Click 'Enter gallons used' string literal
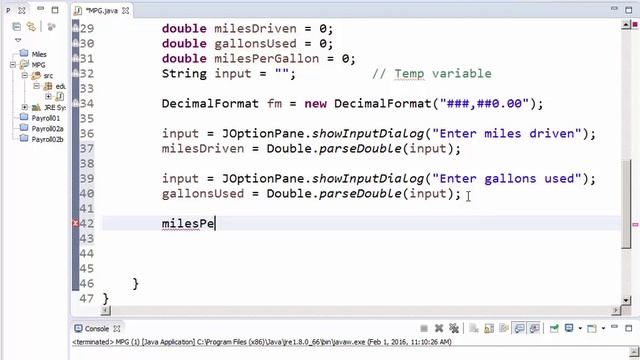 (507, 178)
